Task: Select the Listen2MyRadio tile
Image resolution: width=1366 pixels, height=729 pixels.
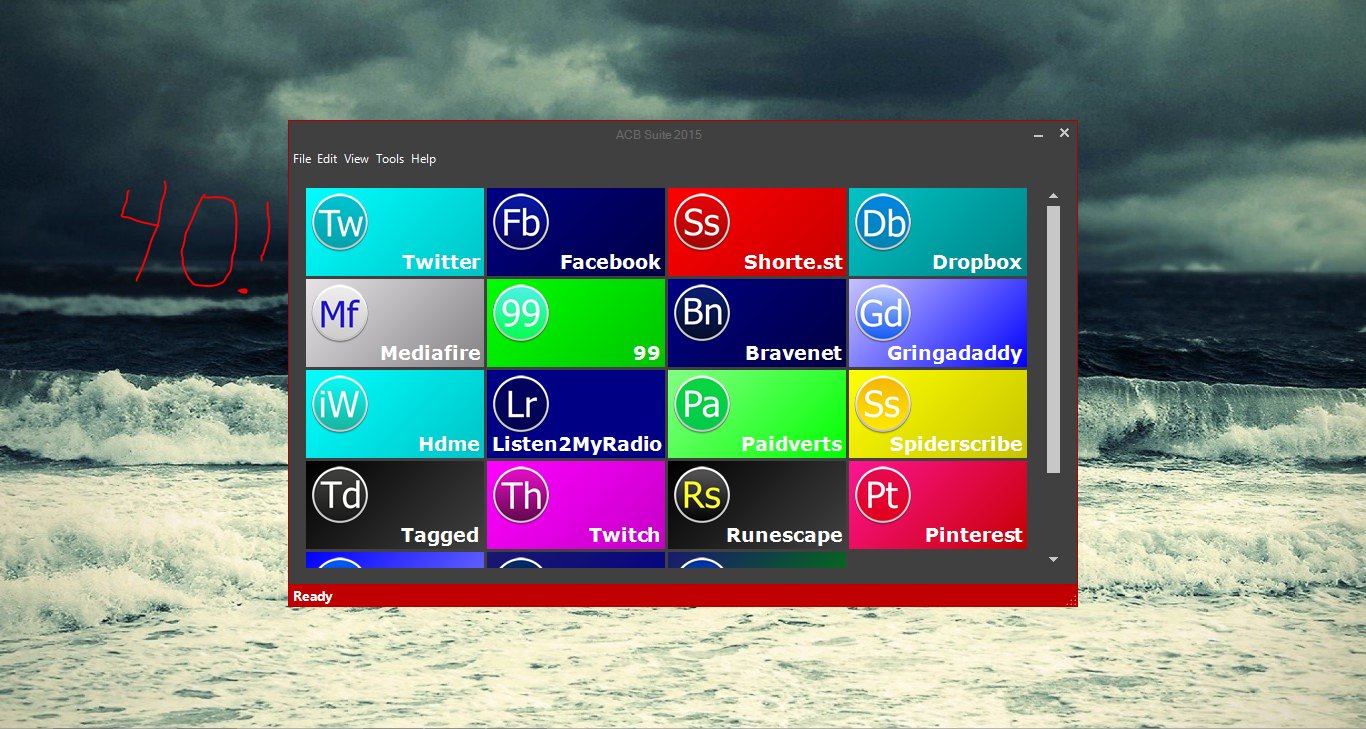Action: click(x=576, y=414)
